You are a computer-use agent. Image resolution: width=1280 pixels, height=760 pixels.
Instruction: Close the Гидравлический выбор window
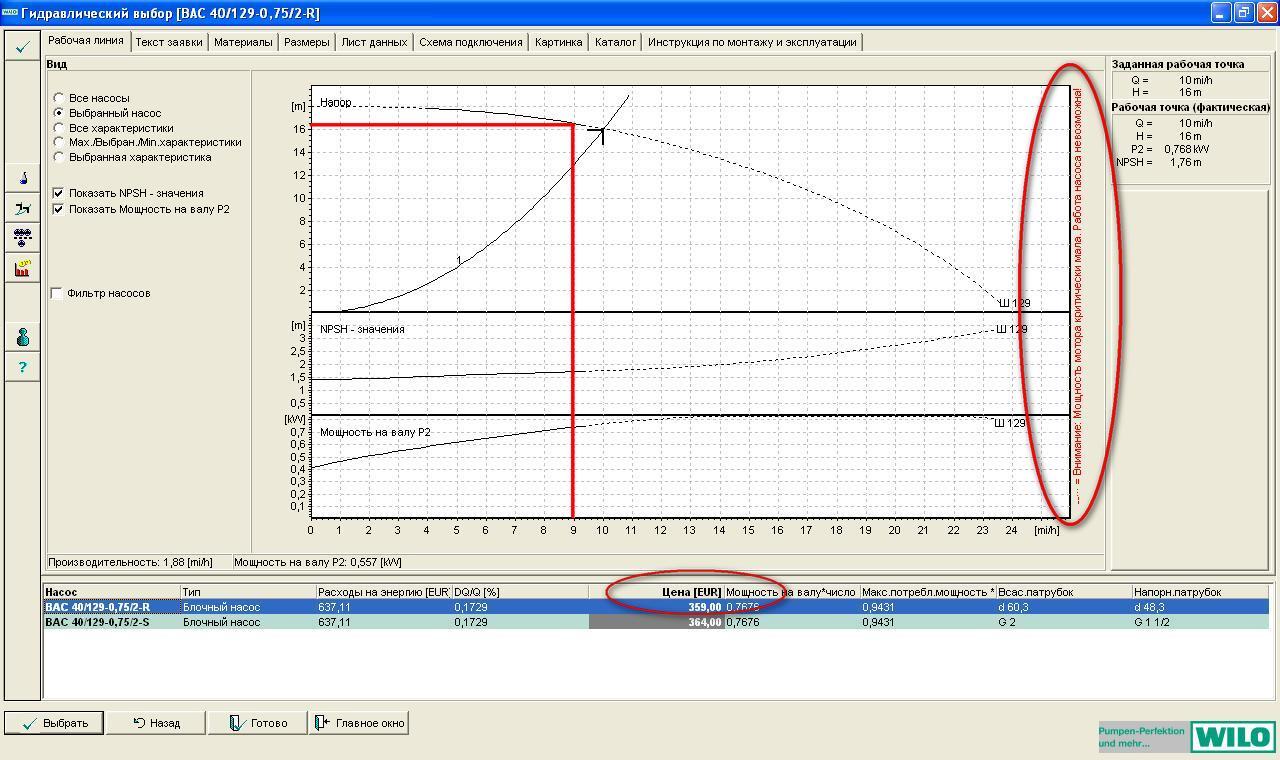[1266, 13]
